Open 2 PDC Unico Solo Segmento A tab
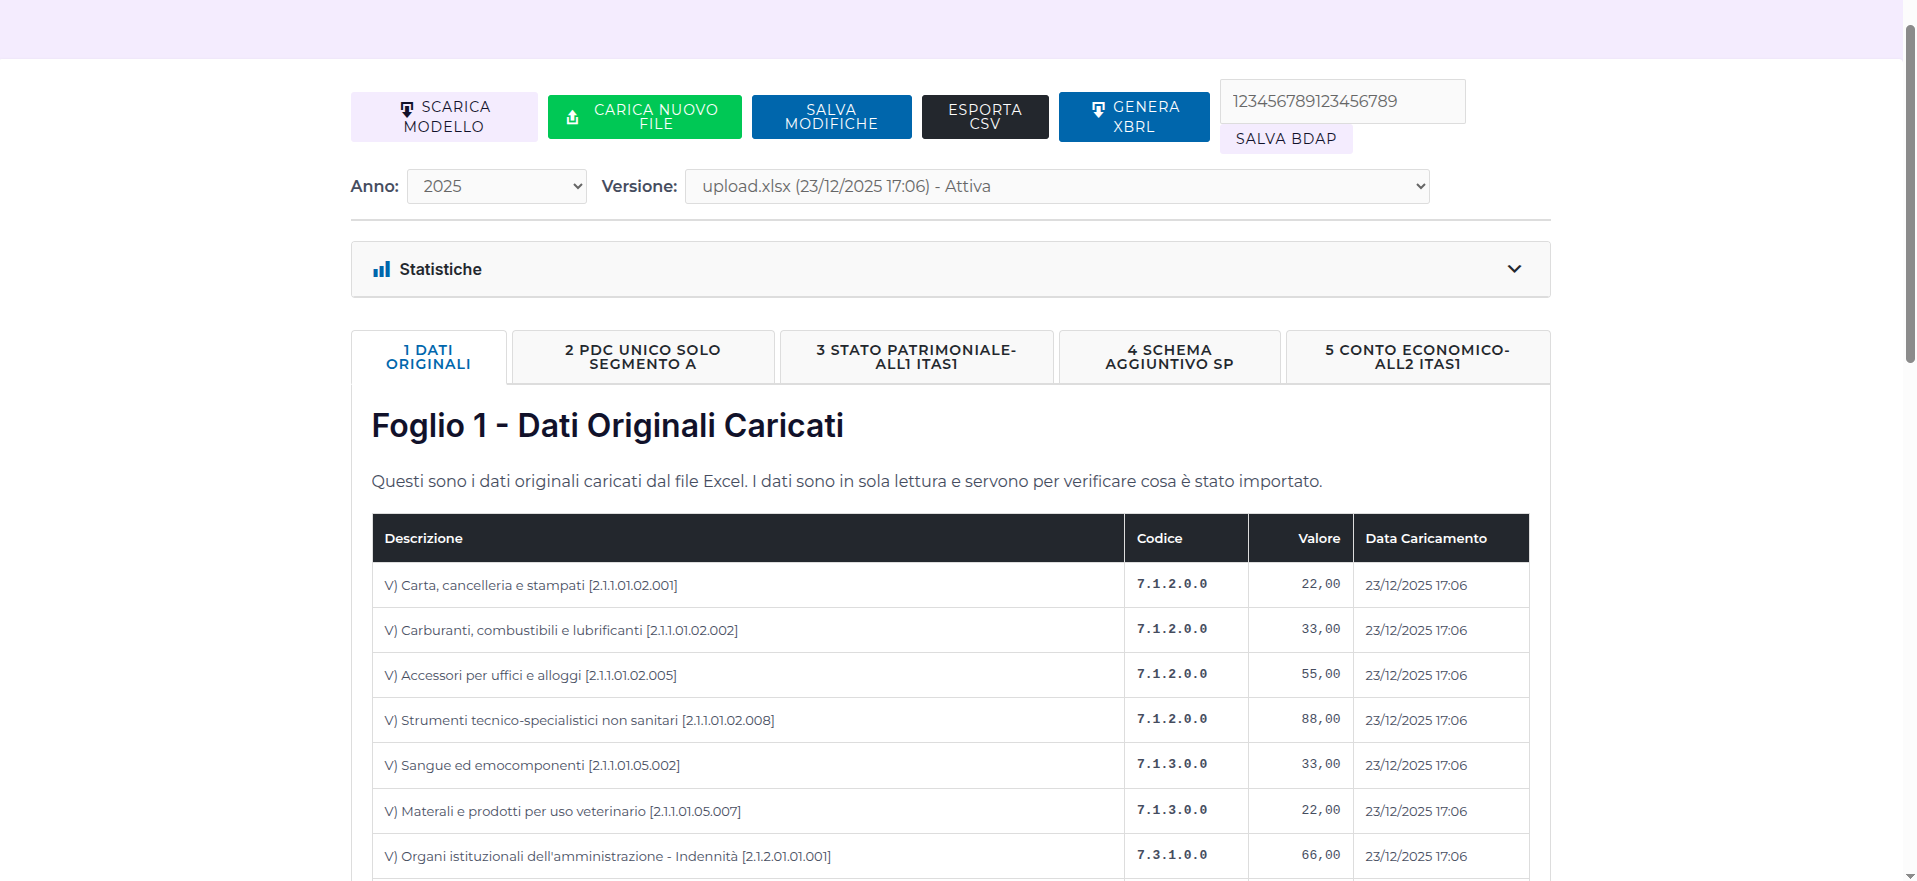 643,357
